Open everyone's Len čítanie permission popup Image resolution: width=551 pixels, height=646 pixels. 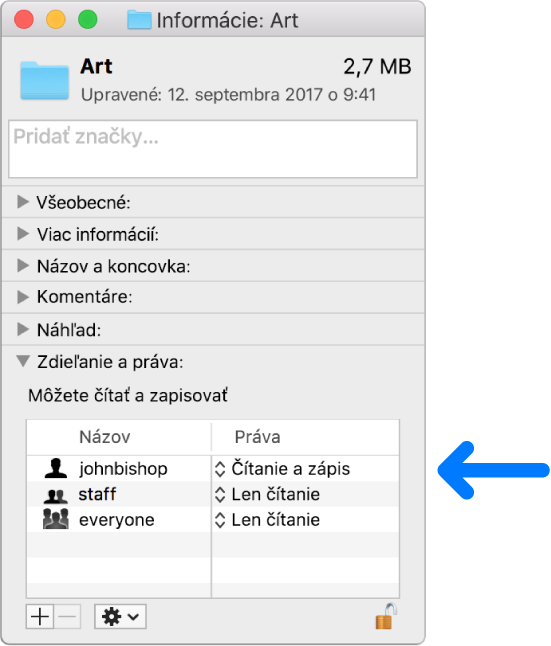click(267, 520)
